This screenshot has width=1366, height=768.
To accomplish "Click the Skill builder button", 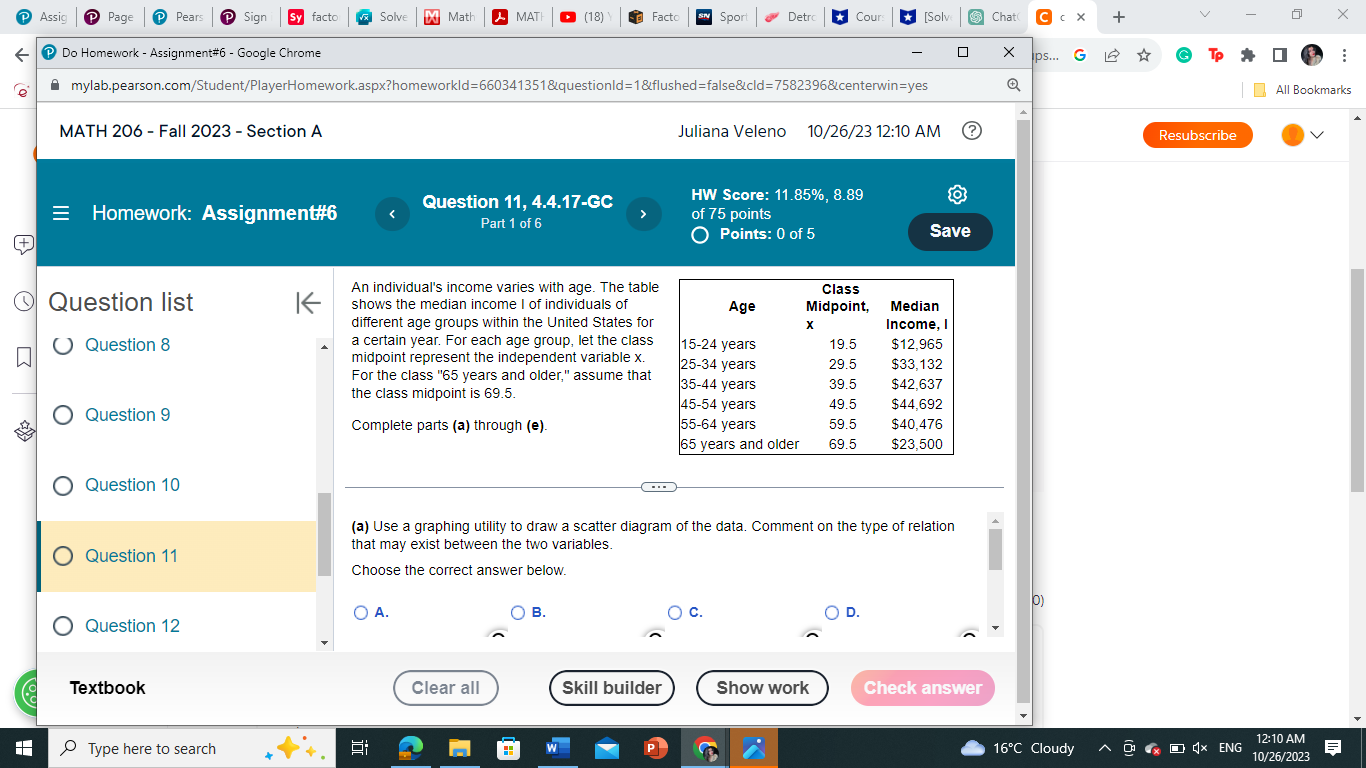I will point(611,688).
